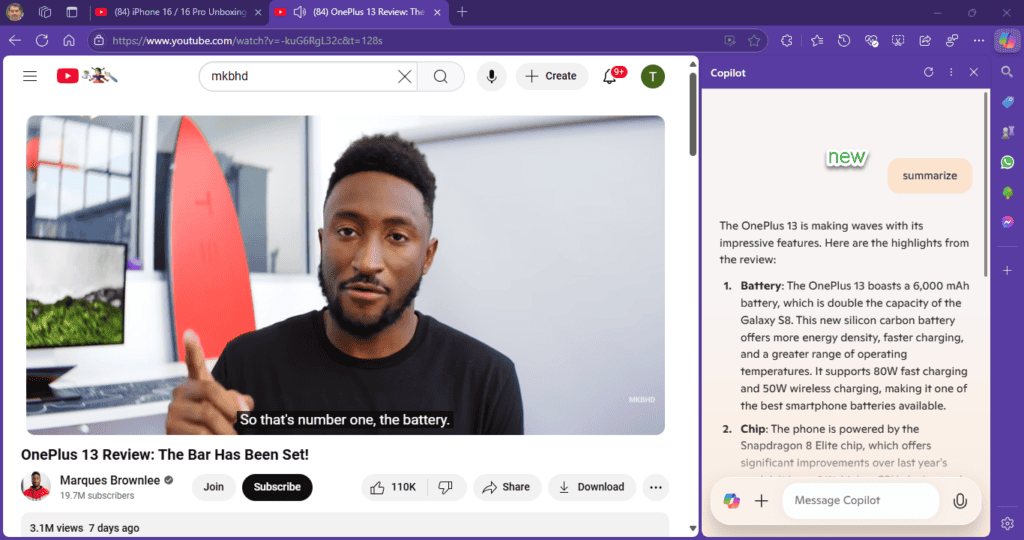Open the YouTube hamburger guide menu
The image size is (1024, 540).
[x=30, y=76]
